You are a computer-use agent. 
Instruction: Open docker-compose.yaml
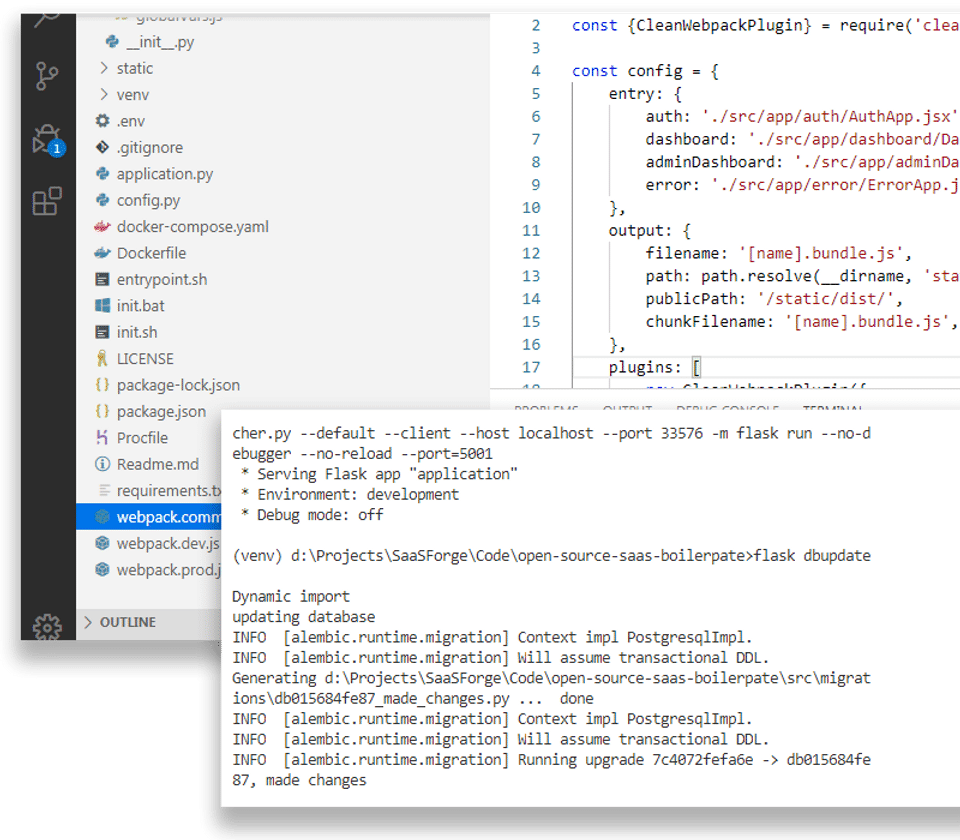point(193,227)
